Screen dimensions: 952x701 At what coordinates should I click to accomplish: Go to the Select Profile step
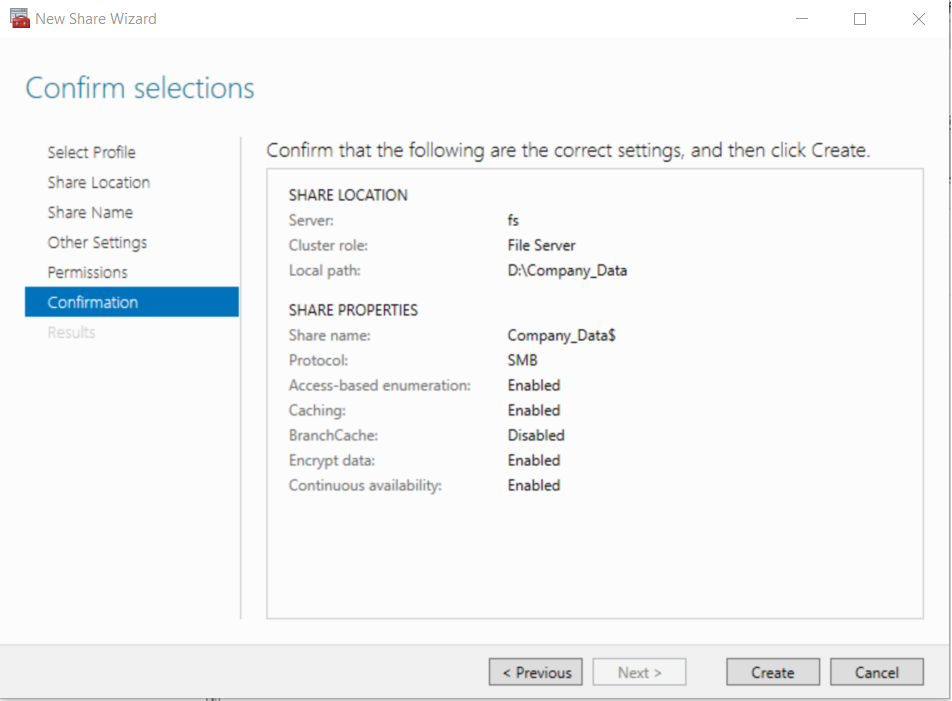[x=92, y=152]
